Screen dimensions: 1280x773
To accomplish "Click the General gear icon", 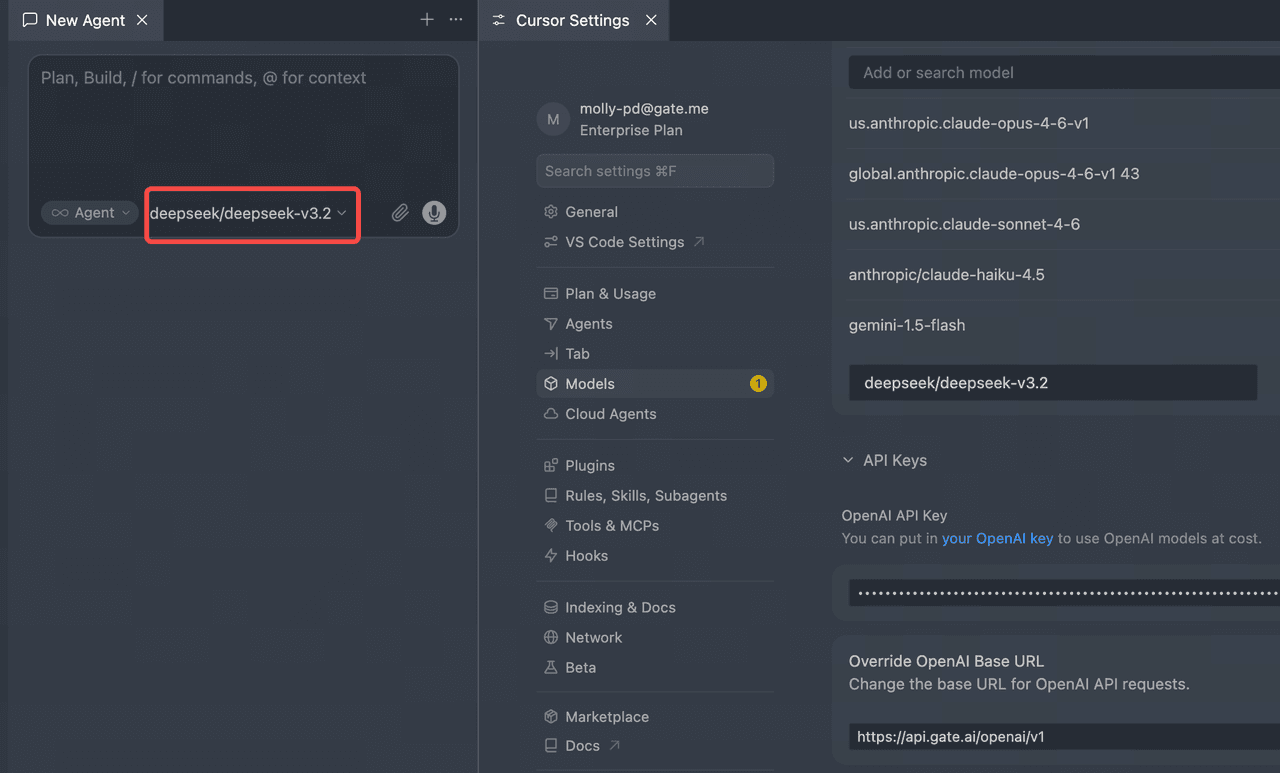I will click(x=550, y=212).
